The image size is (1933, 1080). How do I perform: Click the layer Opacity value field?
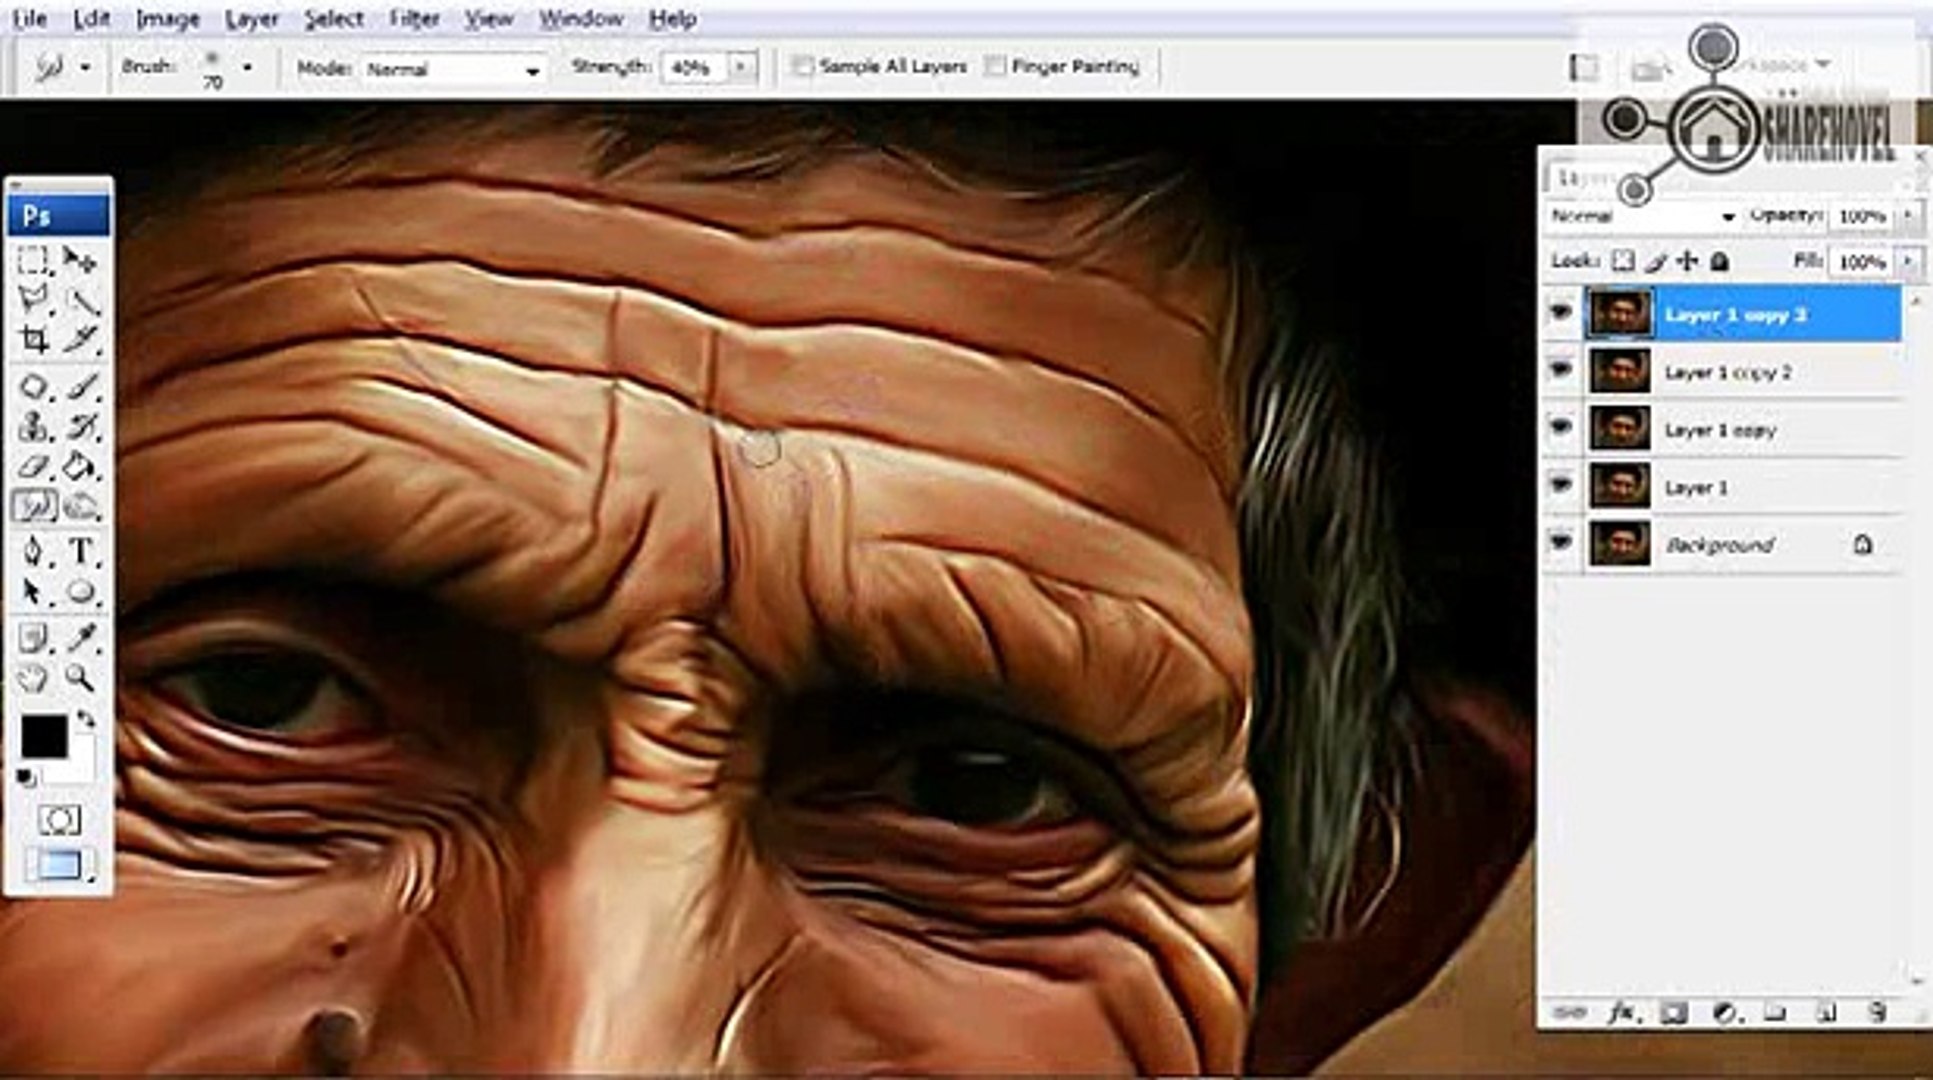pyautogui.click(x=1860, y=216)
